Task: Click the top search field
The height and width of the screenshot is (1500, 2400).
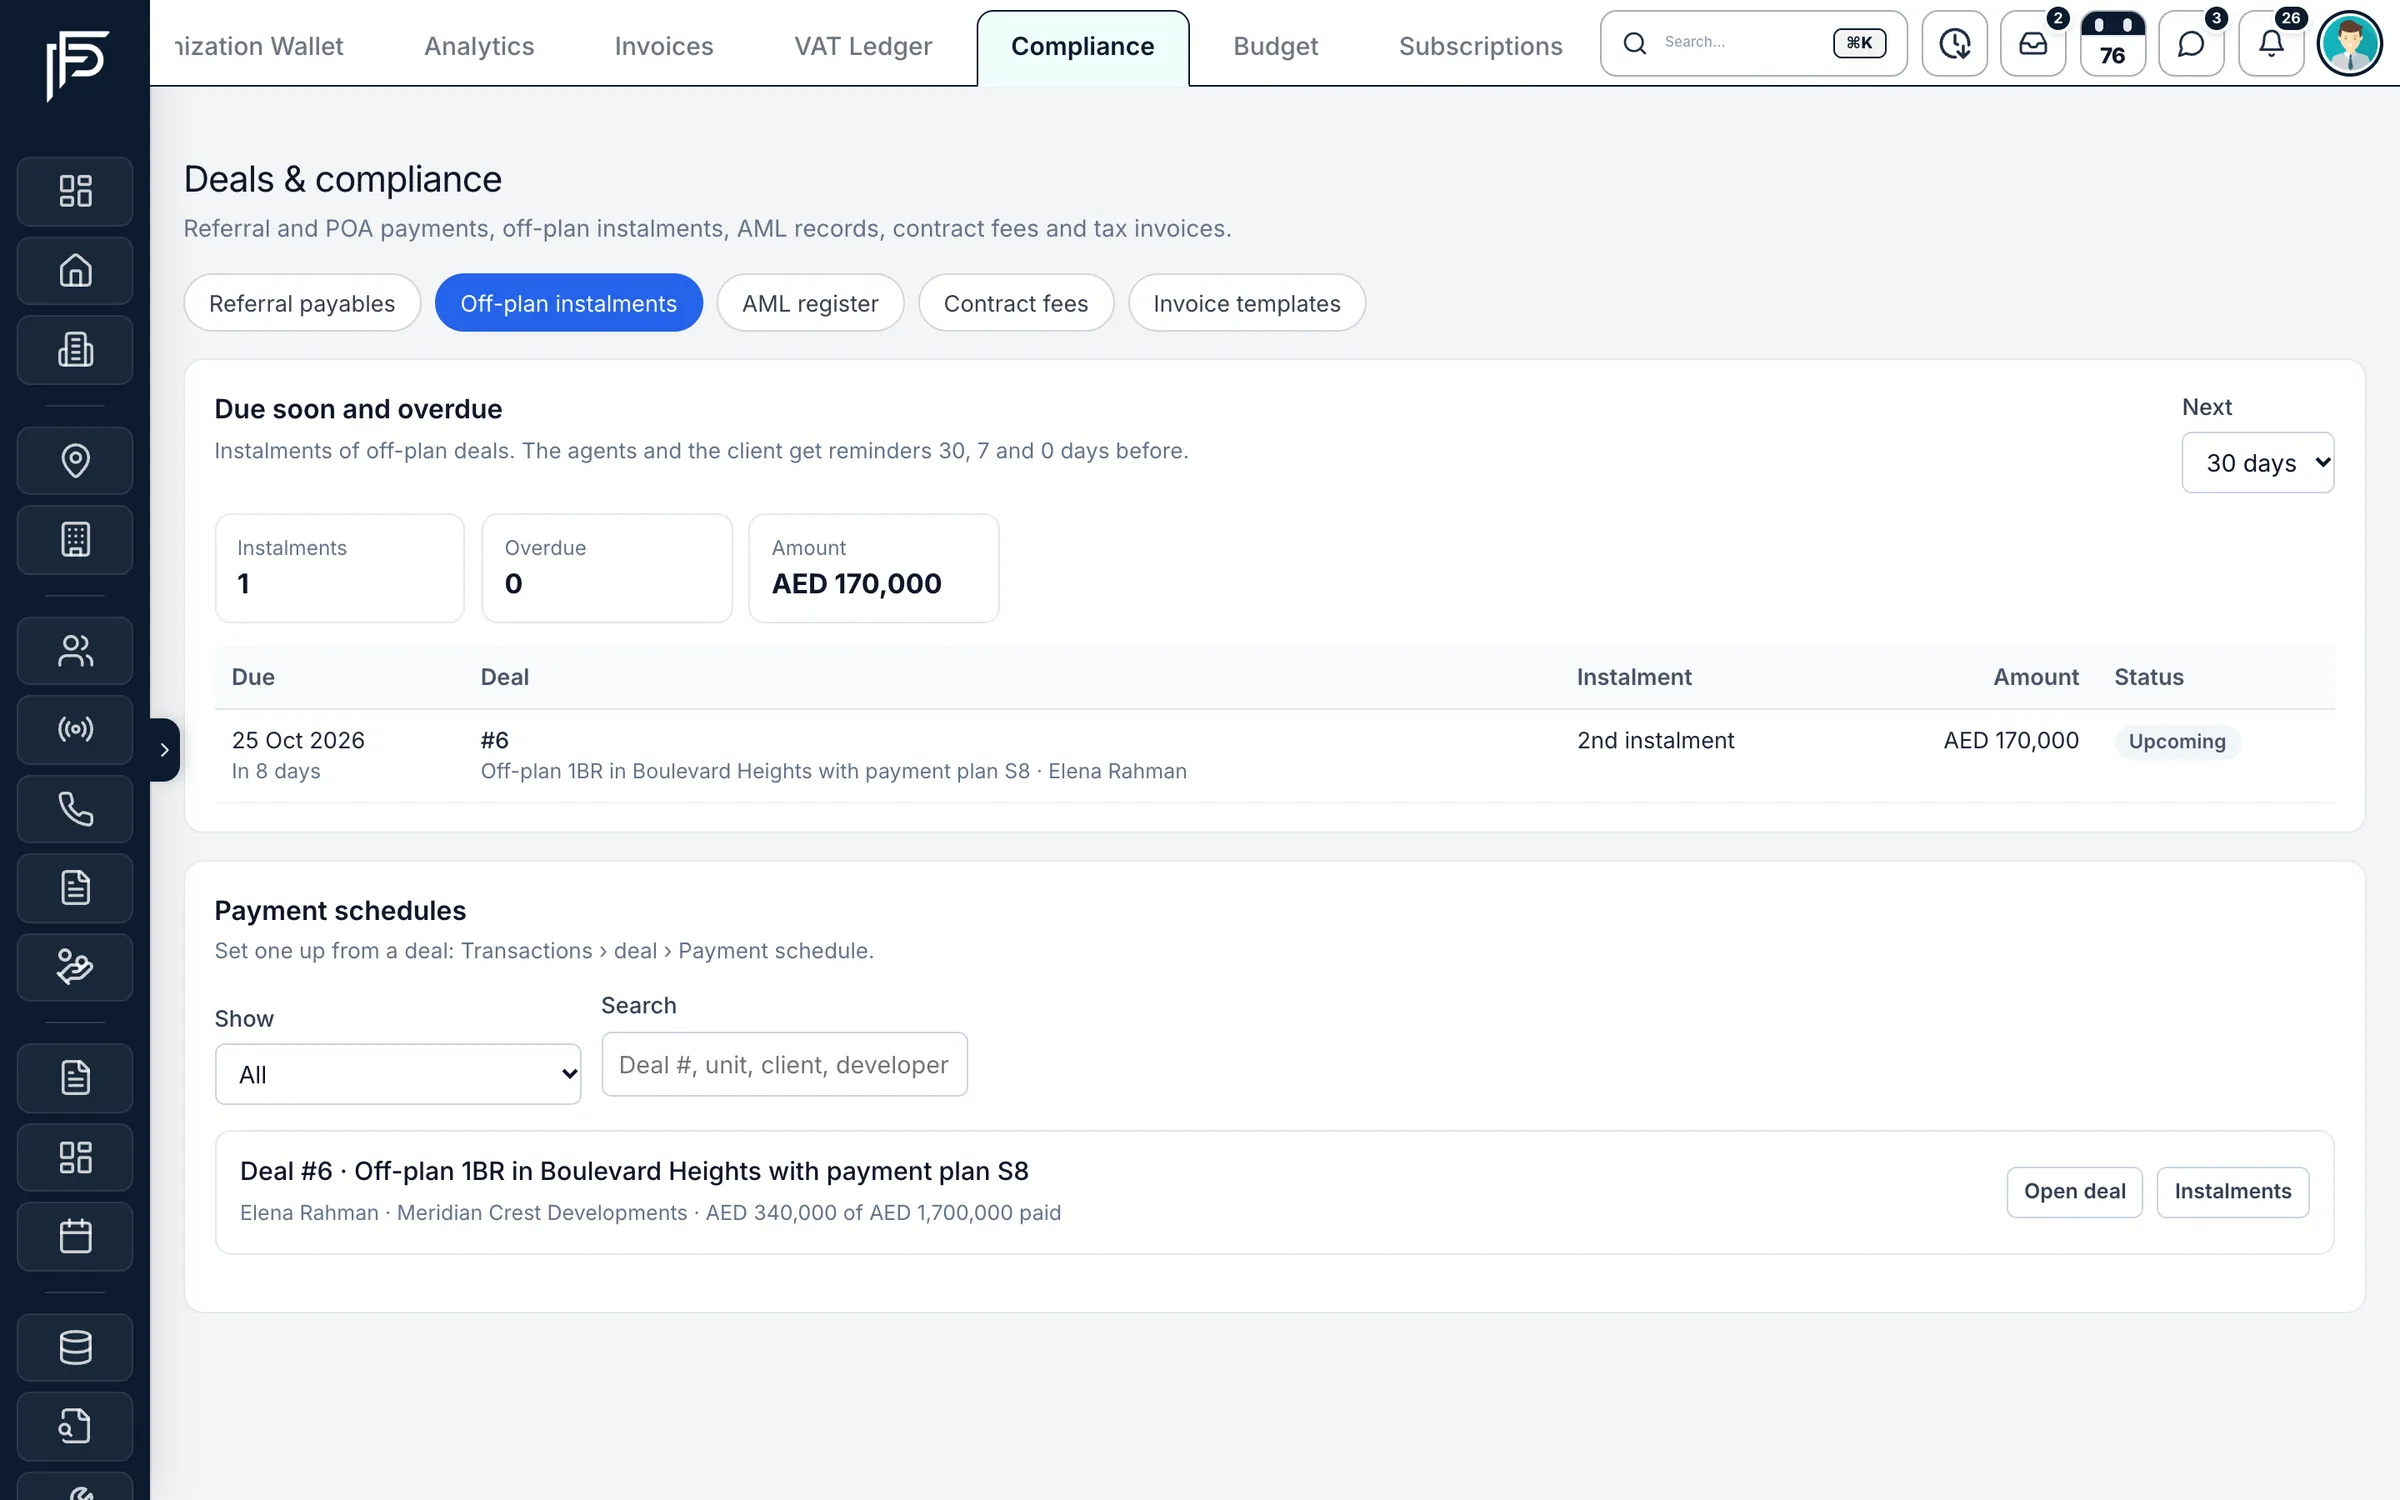Action: coord(1753,44)
